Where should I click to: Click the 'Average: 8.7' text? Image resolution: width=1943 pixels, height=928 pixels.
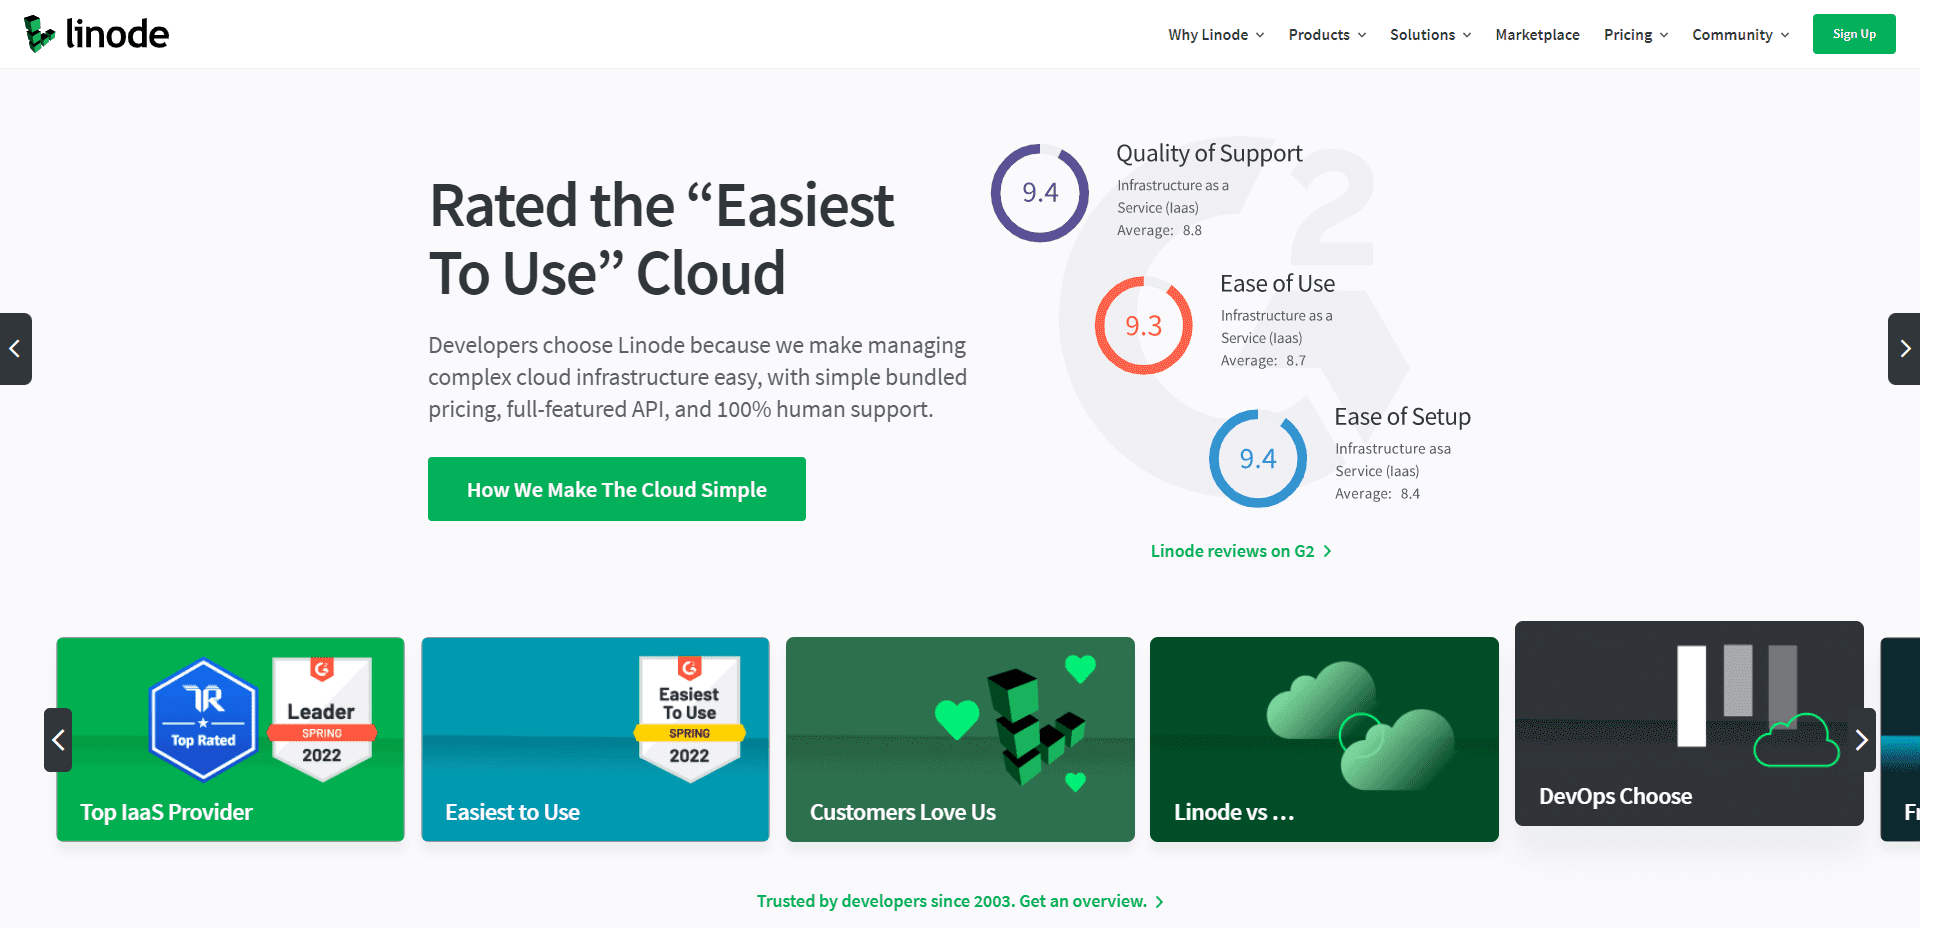(1263, 360)
